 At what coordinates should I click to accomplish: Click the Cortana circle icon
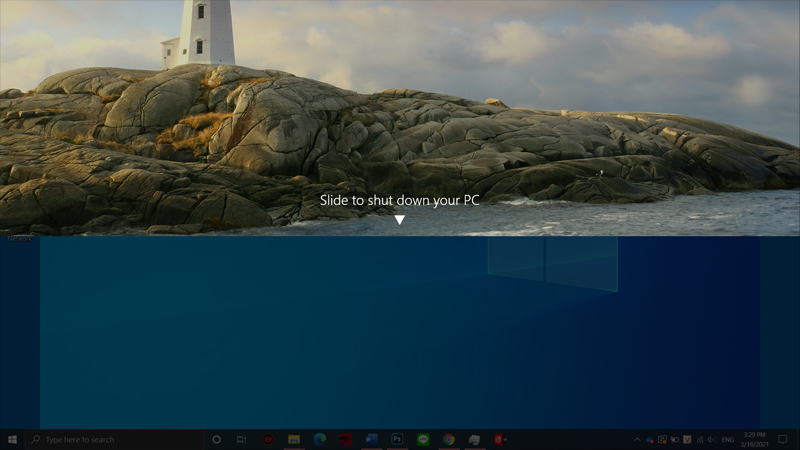pos(216,439)
